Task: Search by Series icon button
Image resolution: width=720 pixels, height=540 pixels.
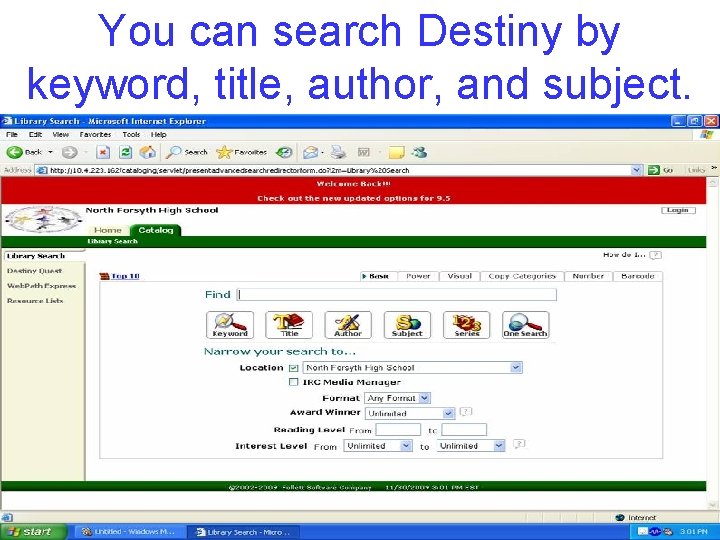Action: pos(467,325)
